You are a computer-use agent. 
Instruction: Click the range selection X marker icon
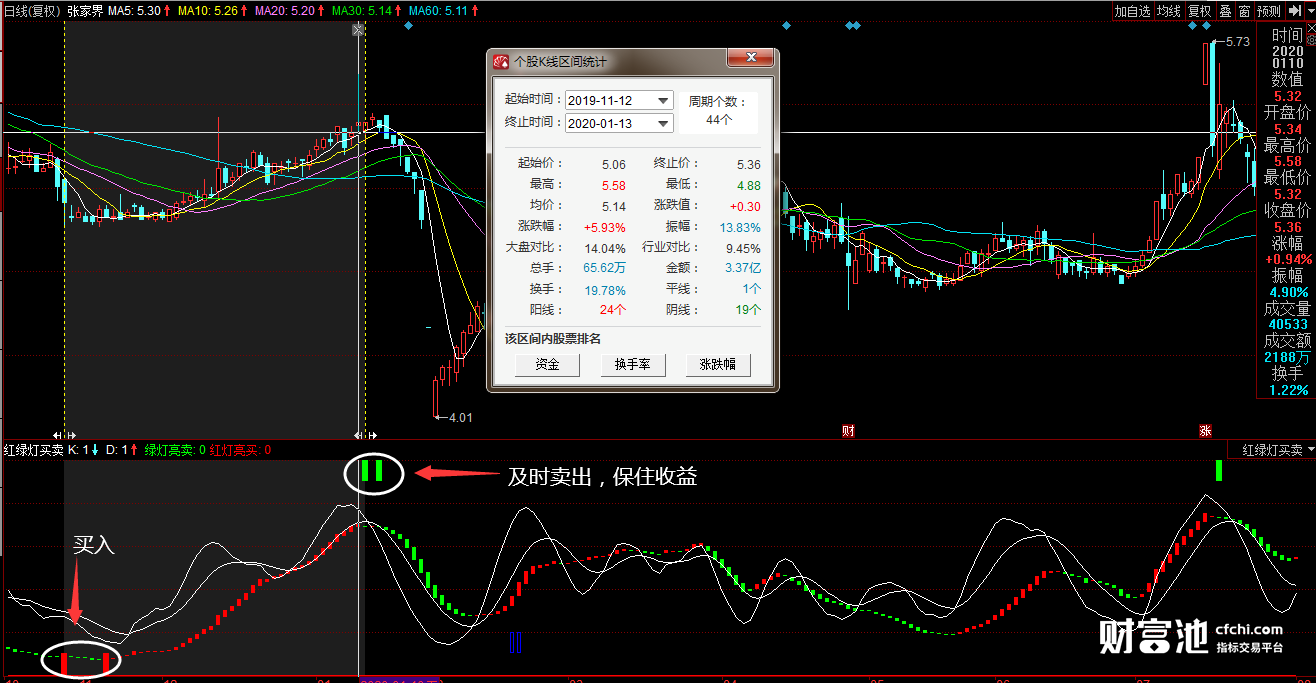[358, 31]
